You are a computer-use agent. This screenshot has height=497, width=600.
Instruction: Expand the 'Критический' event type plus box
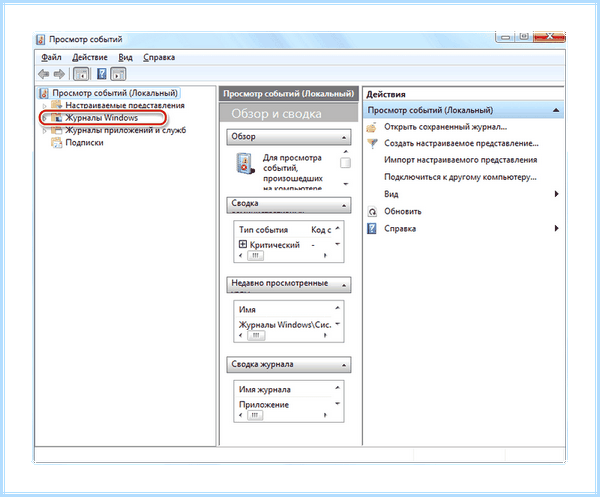point(243,244)
